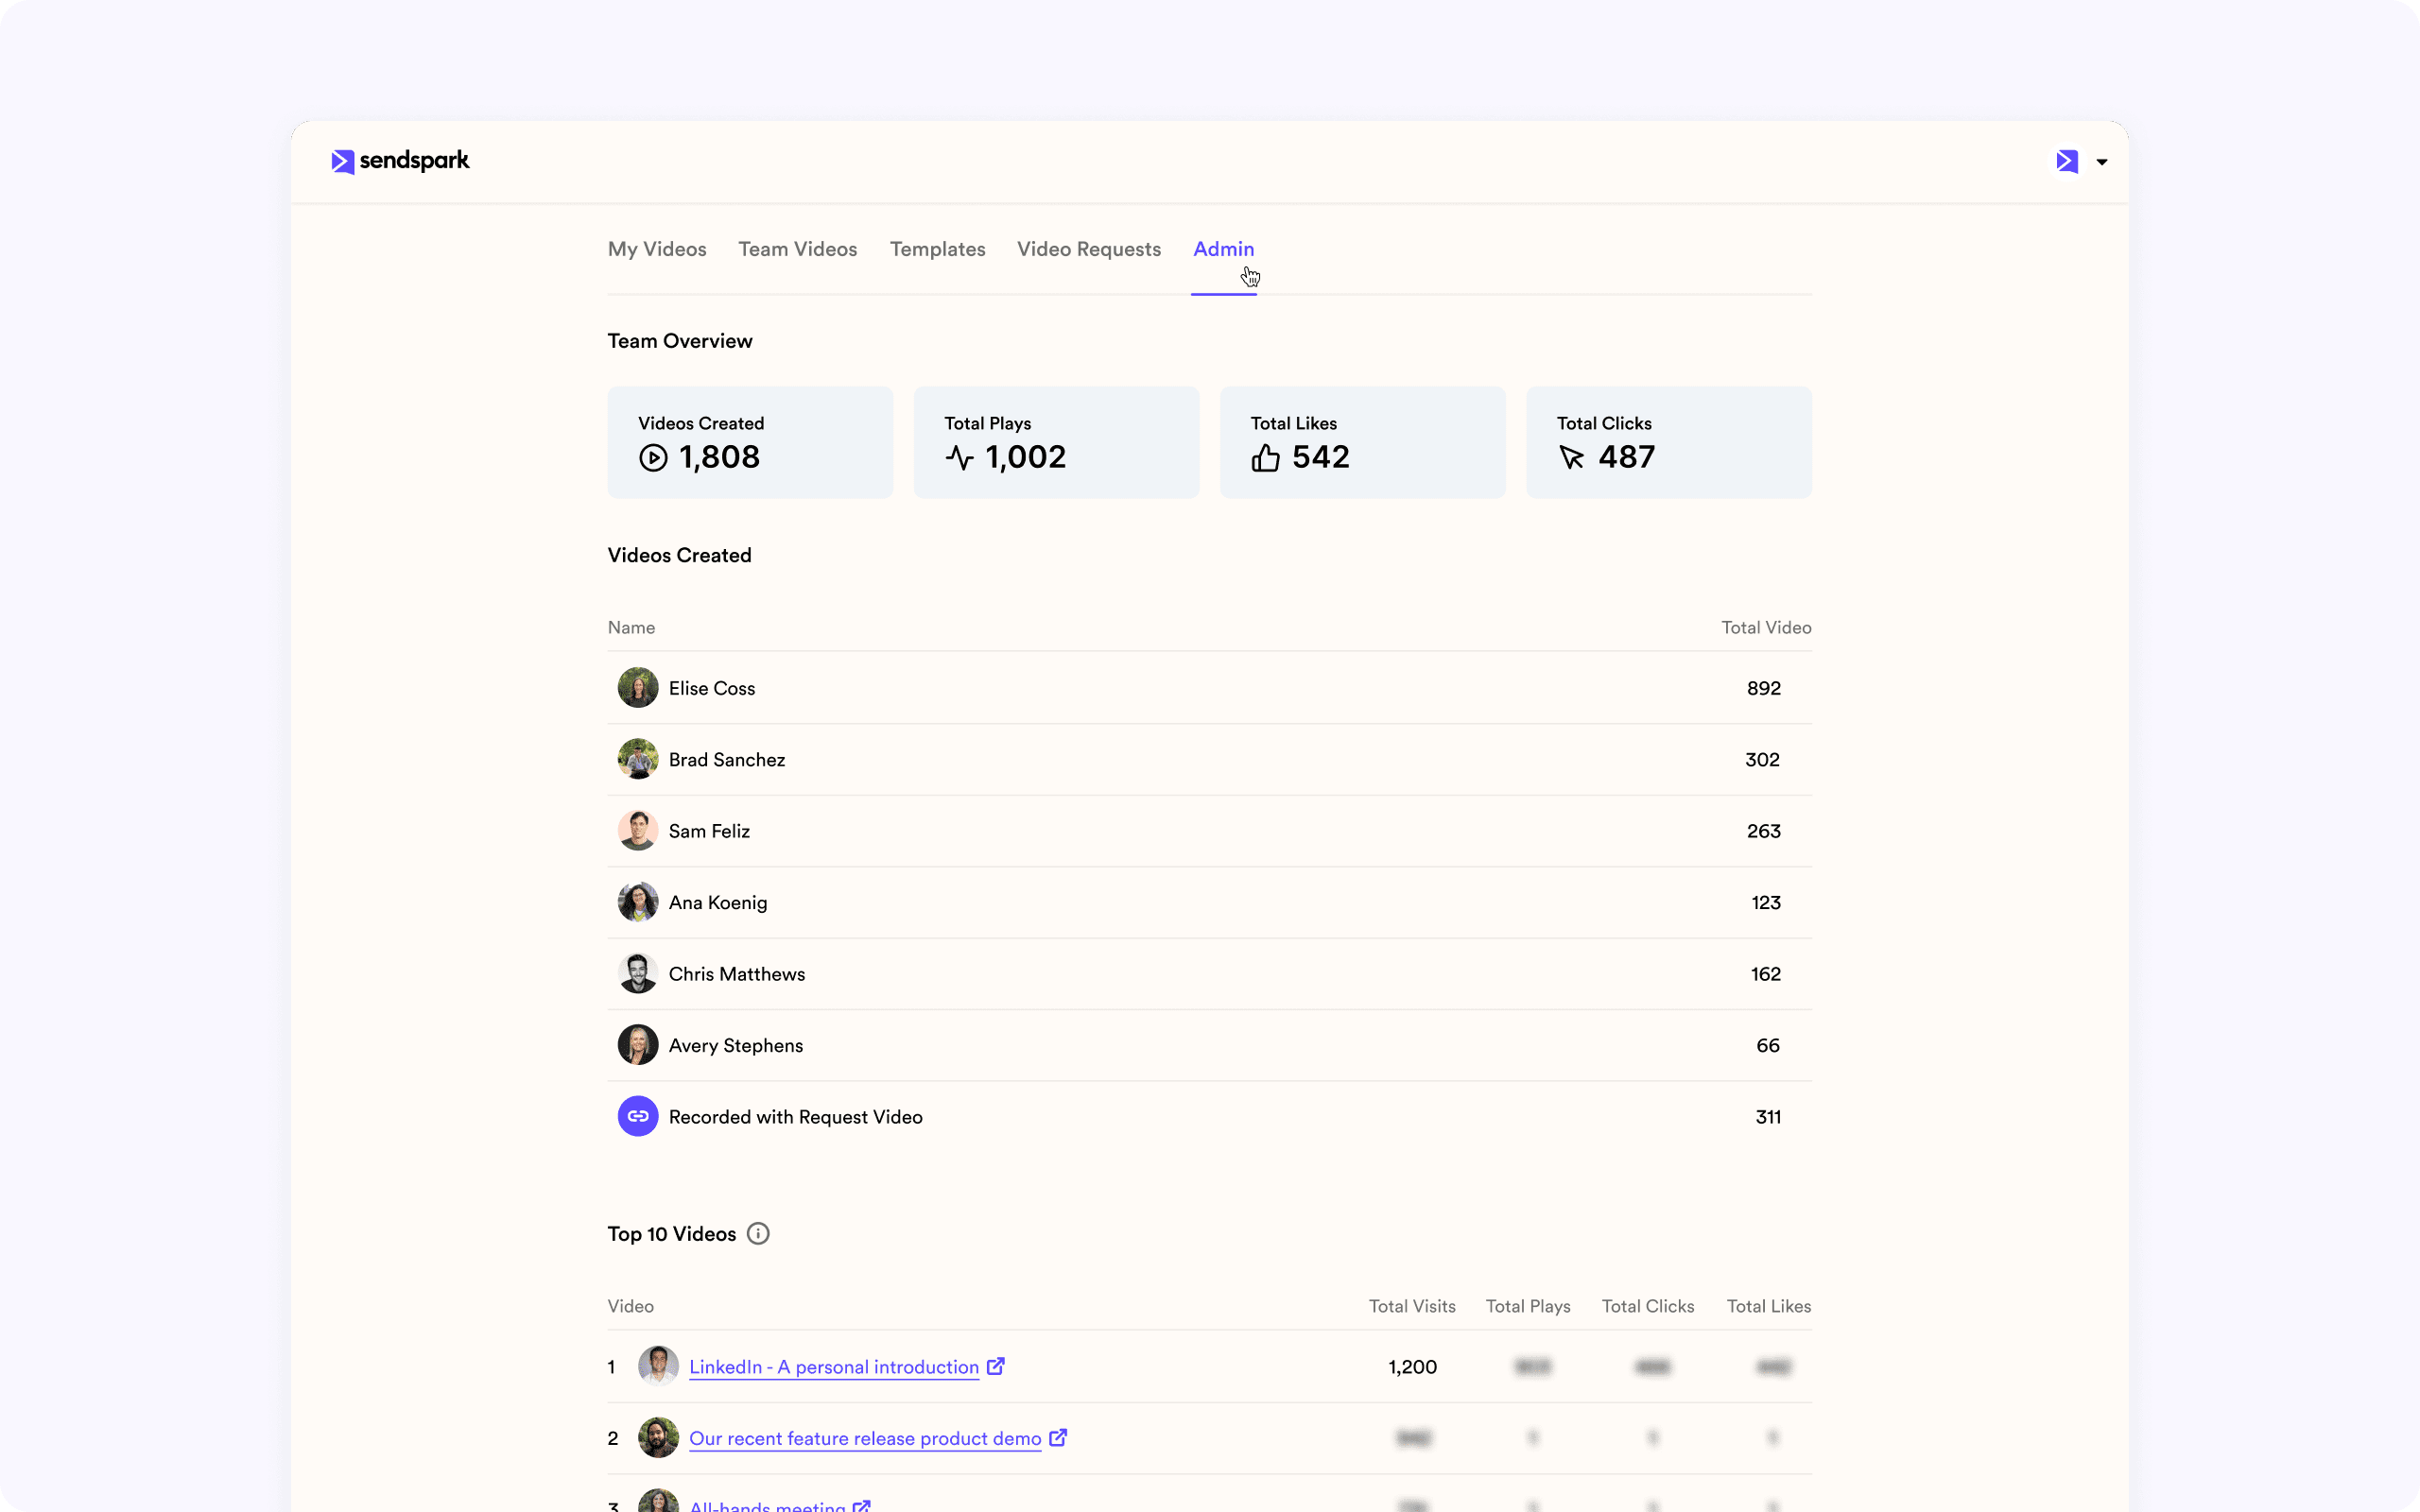Click the external link icon on LinkedIn video
The image size is (2420, 1512).
[998, 1366]
